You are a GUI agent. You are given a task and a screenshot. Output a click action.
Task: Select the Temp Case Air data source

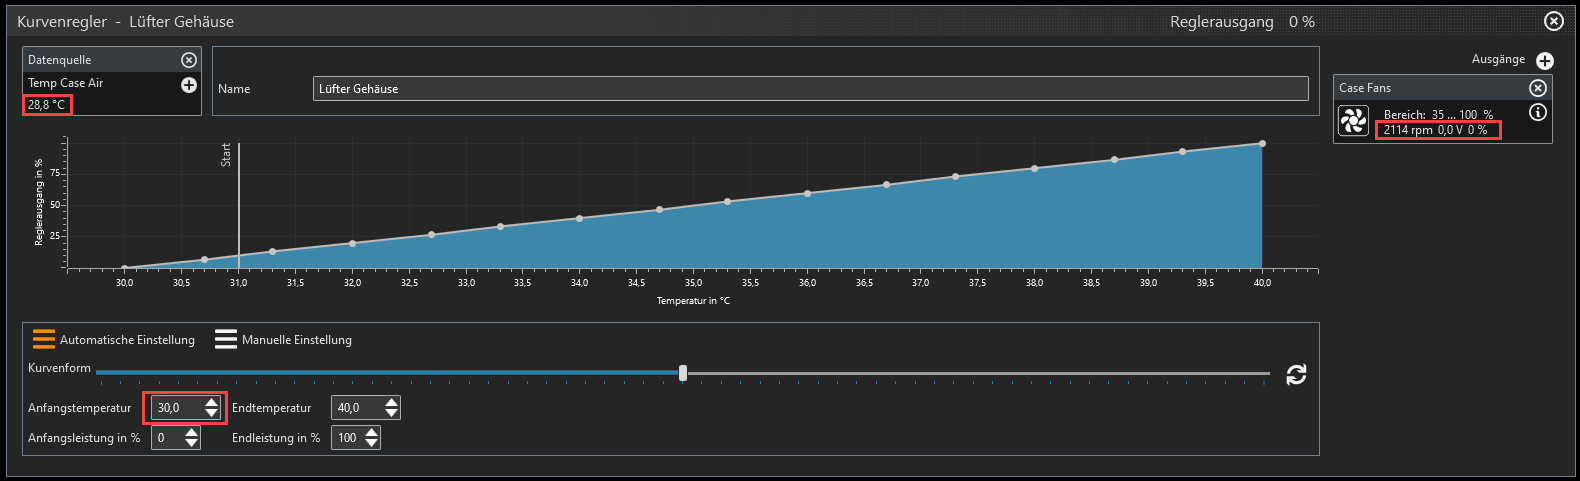66,83
